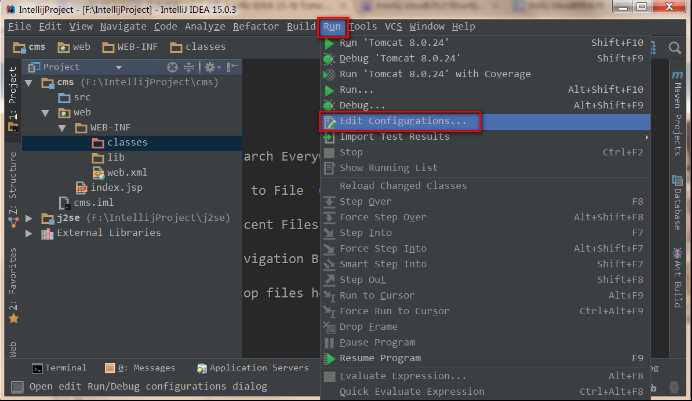Open Ant Build side tab

[677, 277]
